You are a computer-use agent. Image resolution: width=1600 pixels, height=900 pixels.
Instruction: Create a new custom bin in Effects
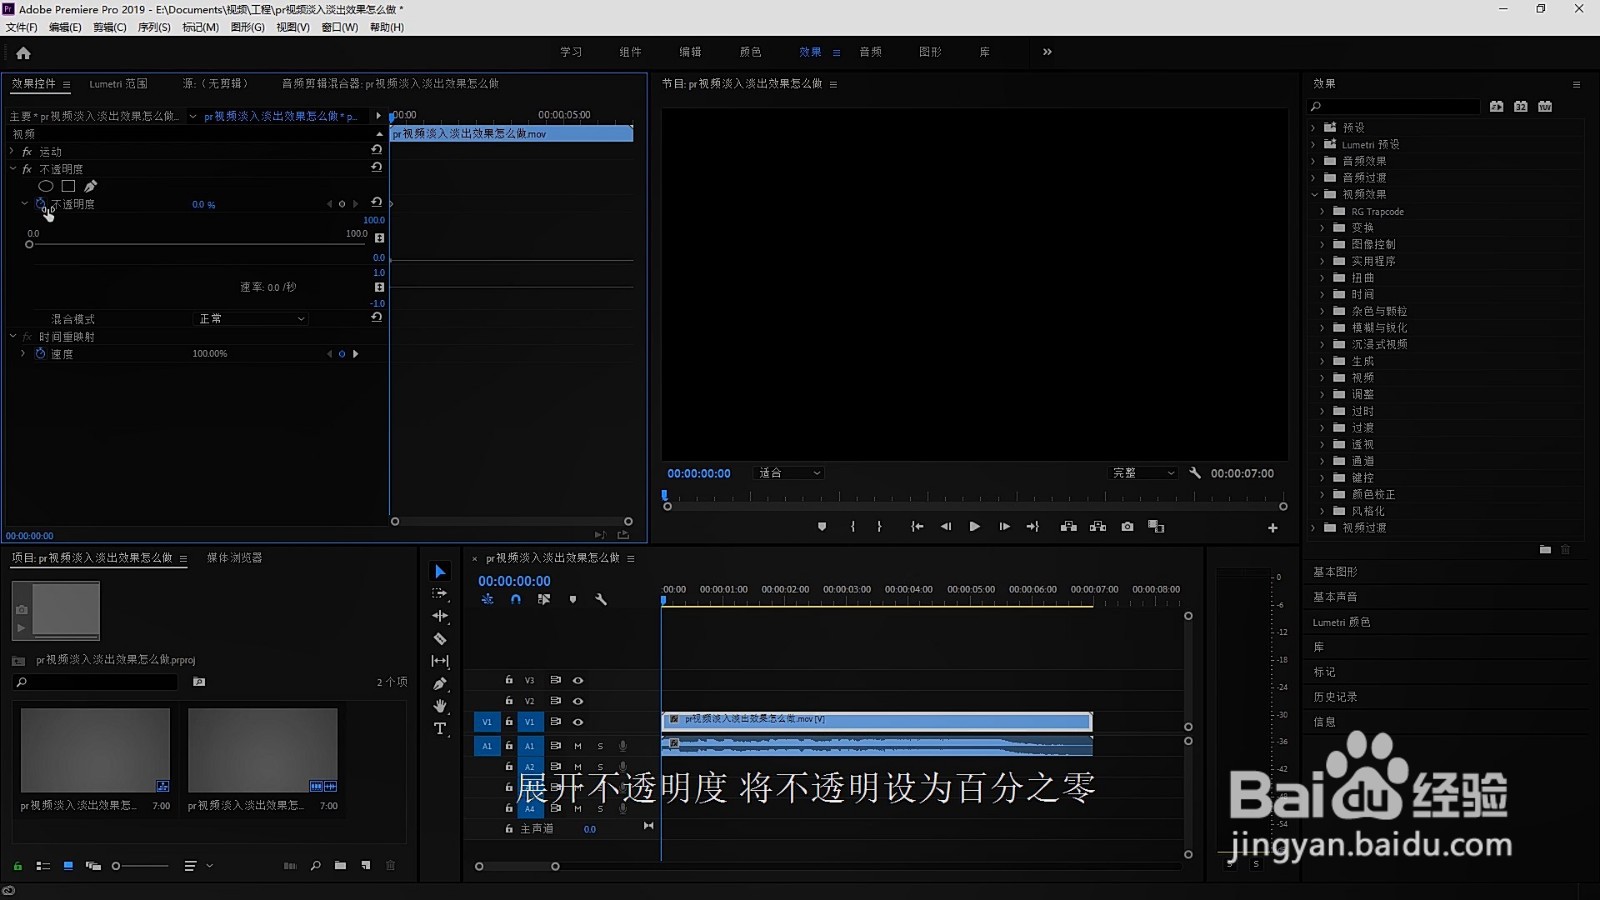tap(1545, 550)
